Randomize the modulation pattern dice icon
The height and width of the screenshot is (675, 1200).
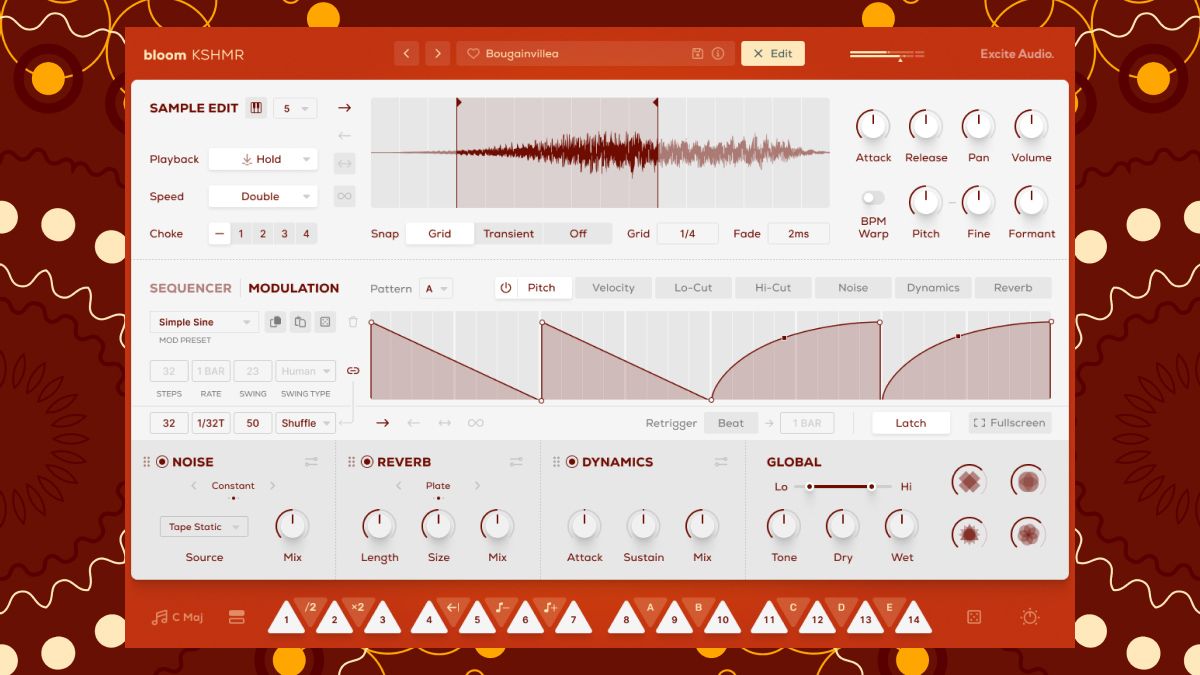tap(325, 322)
